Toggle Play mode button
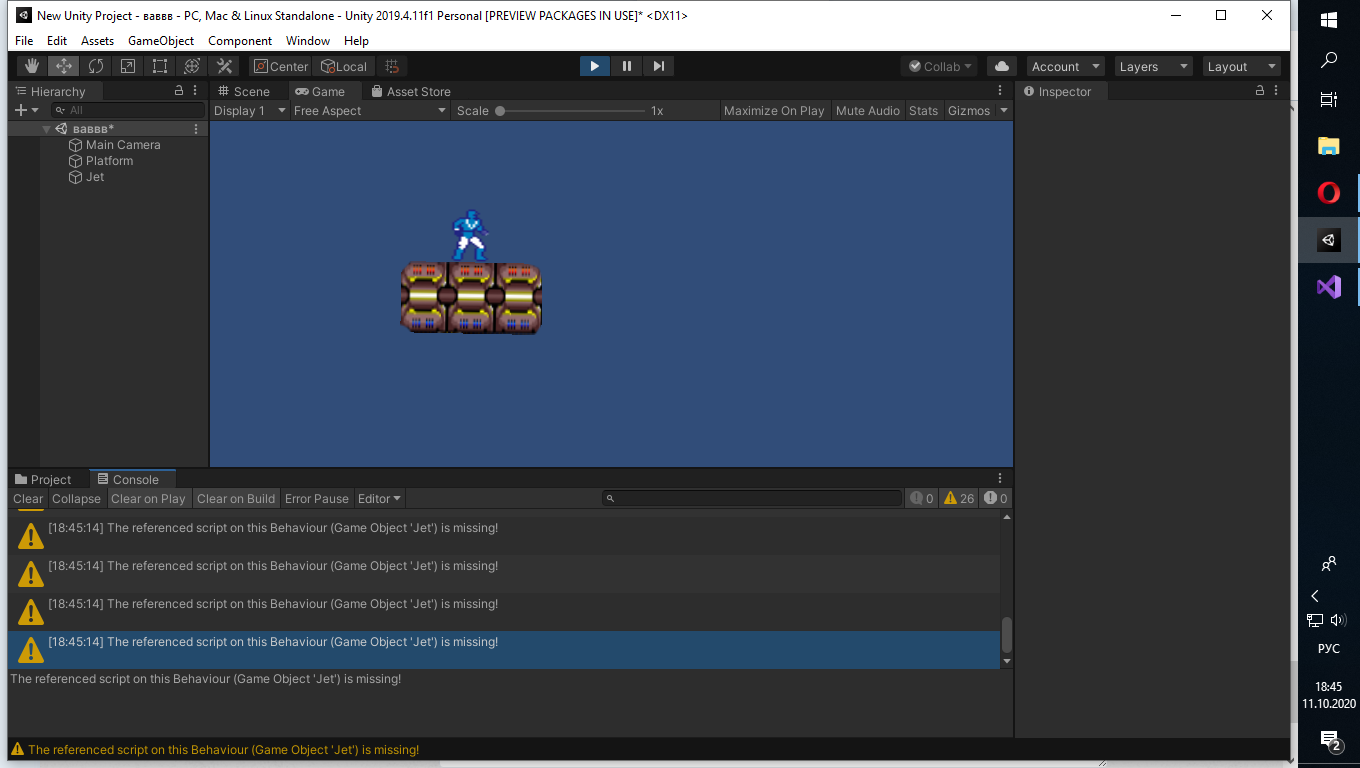 [594, 66]
